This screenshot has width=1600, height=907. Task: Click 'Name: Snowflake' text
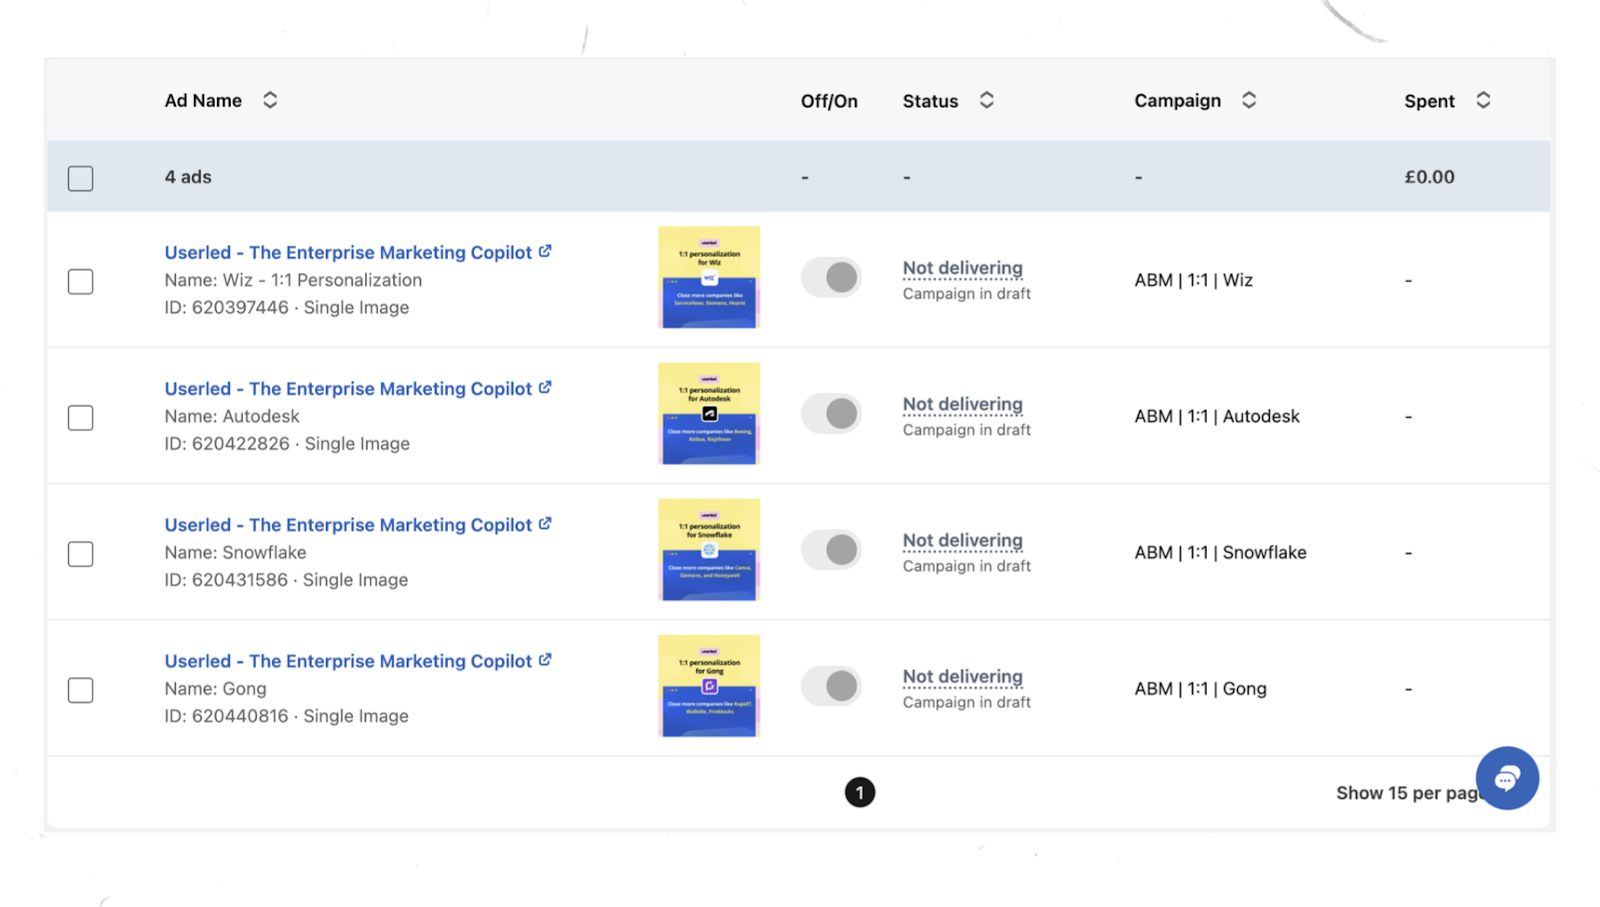point(235,552)
